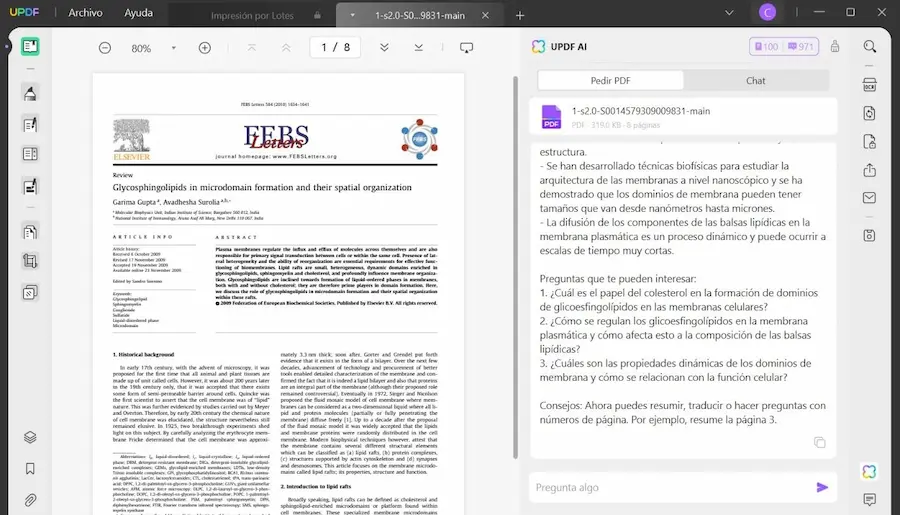Click the lock icon in UPDF AI header
The width and height of the screenshot is (900, 515).
835,47
